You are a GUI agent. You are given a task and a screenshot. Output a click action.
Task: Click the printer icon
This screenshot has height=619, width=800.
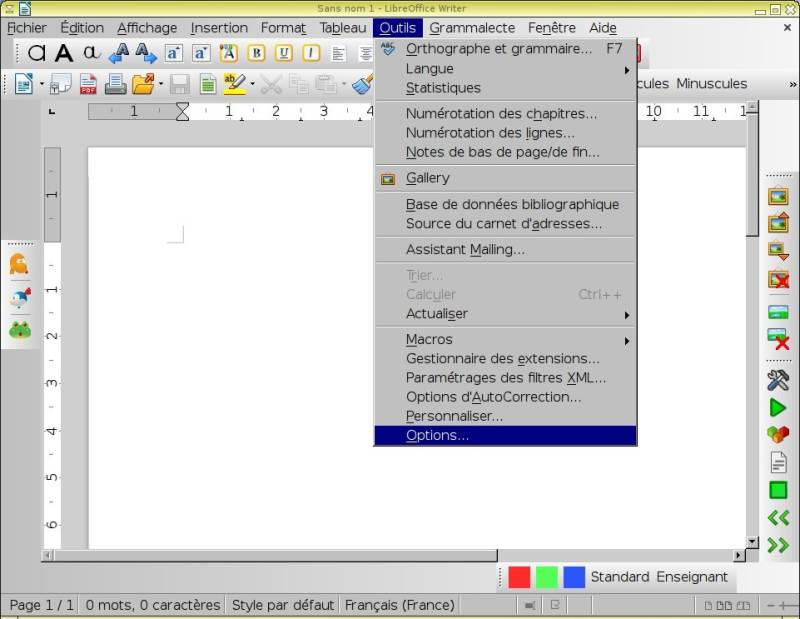[x=115, y=85]
